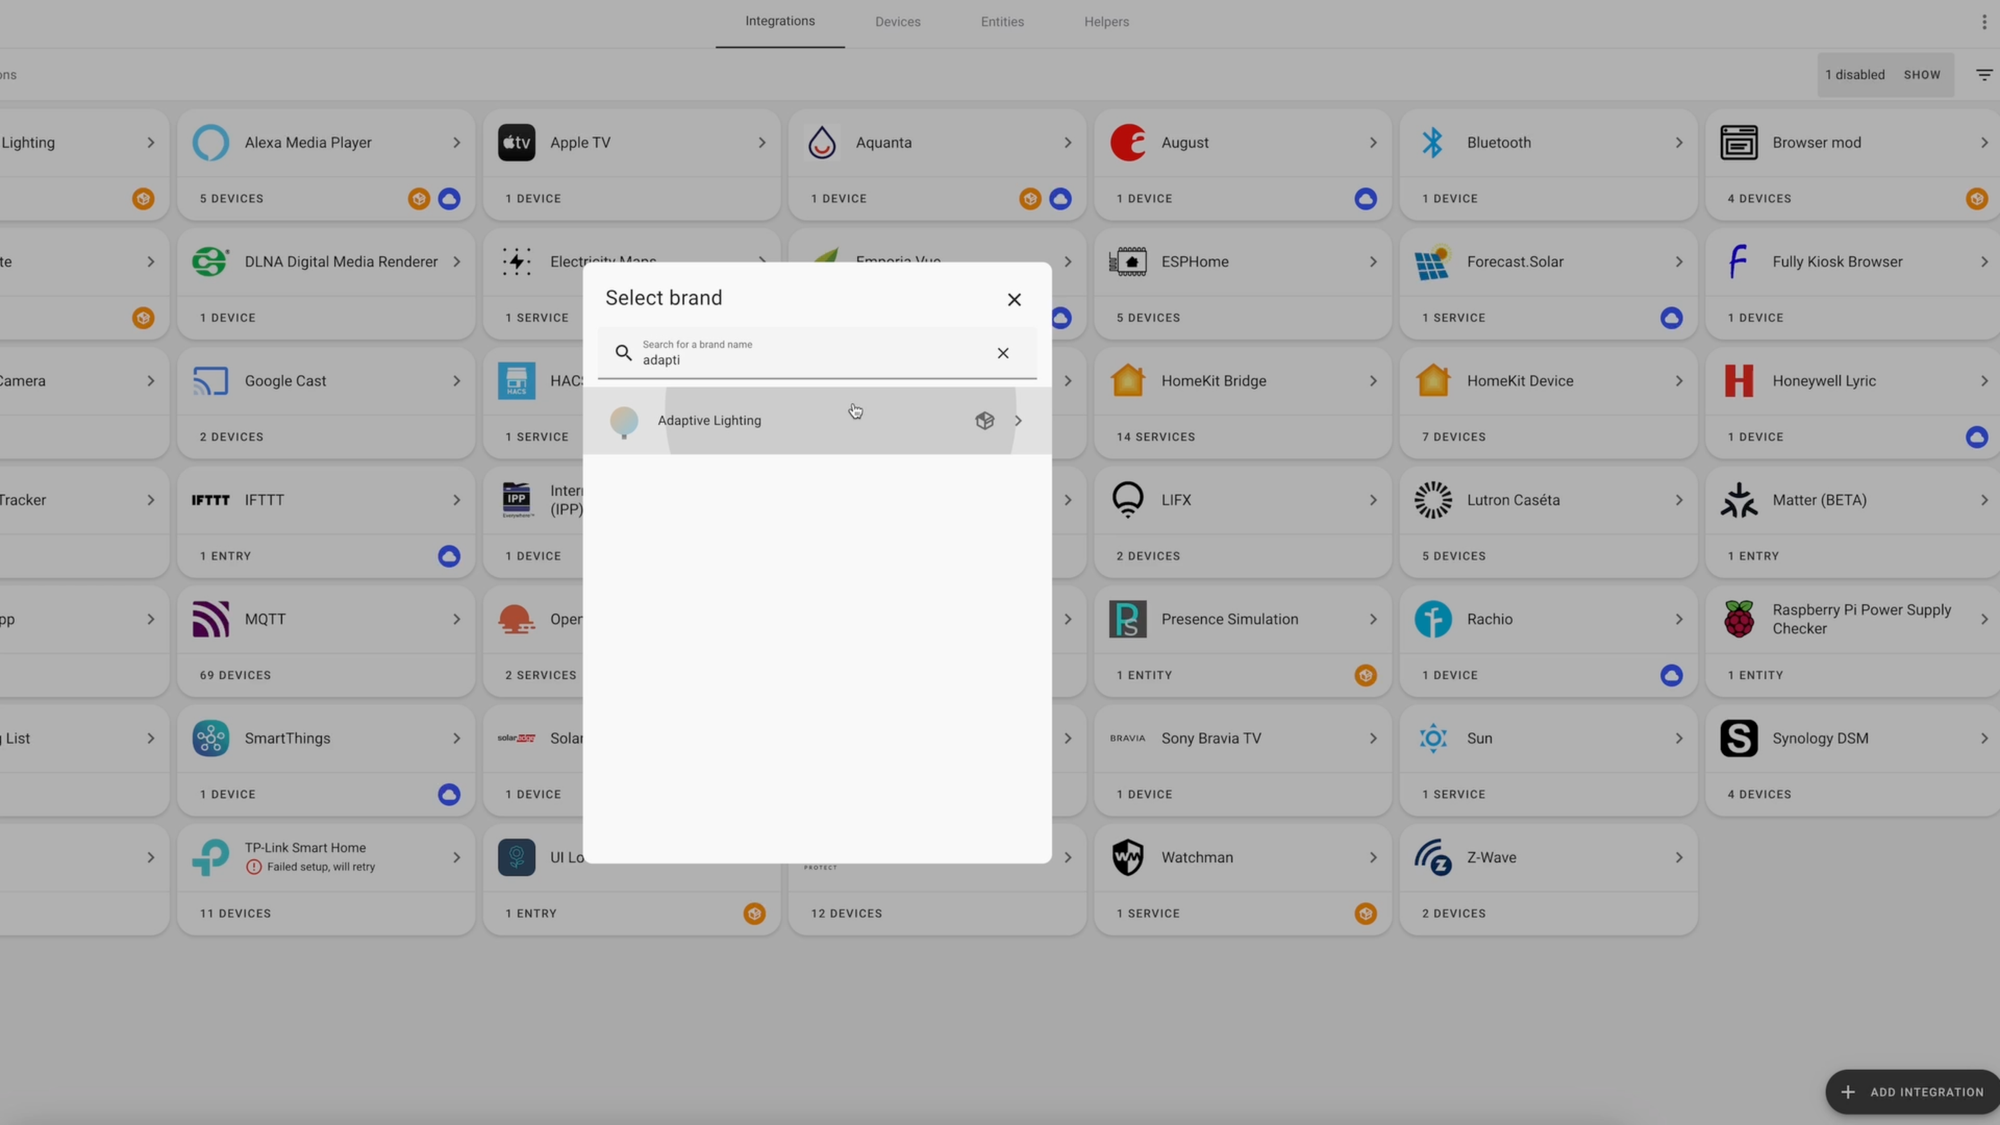Screen dimensions: 2000x1125
Task: Click the custom integration box icon
Action: coord(985,421)
